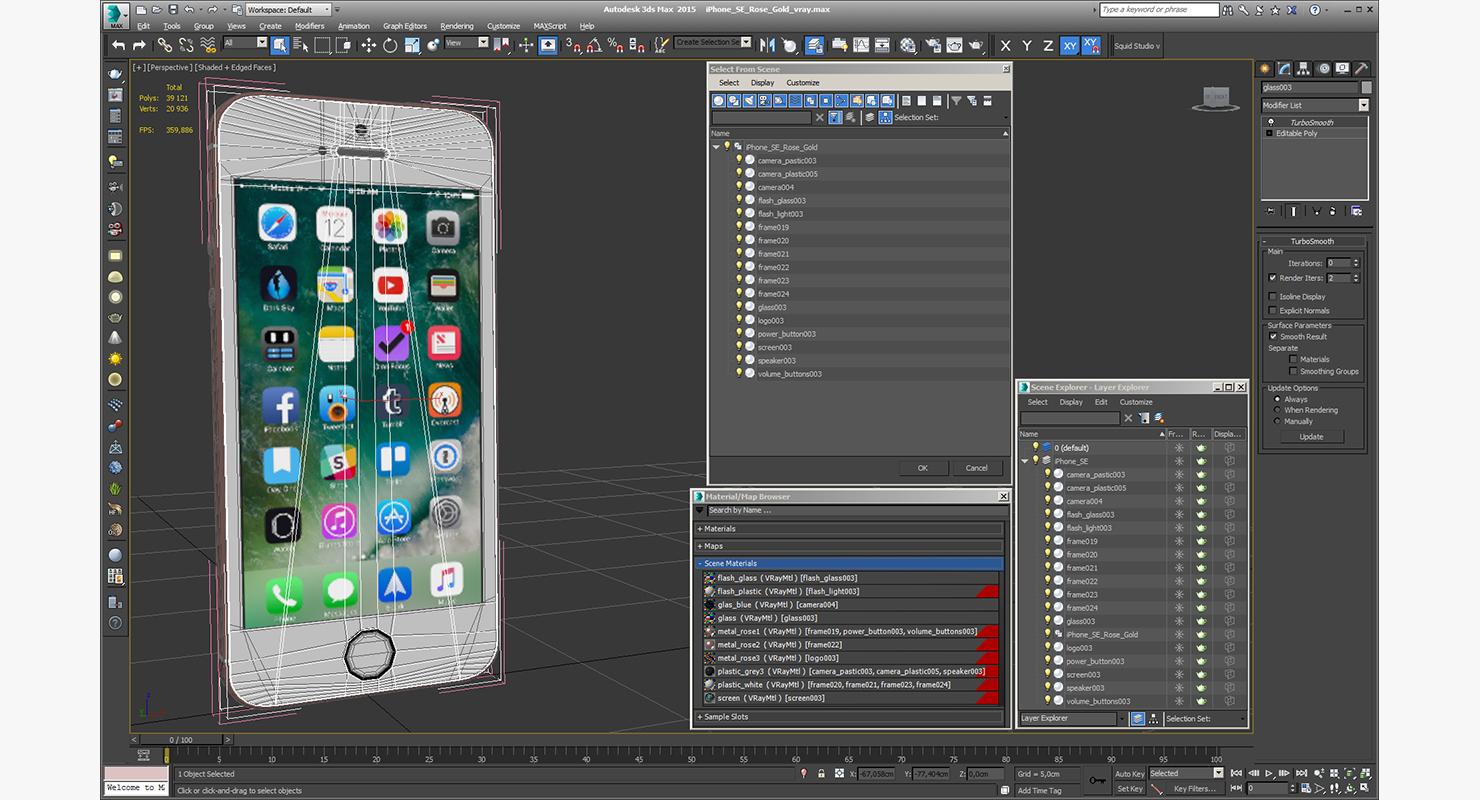Click the Undo arrow in main toolbar
The height and width of the screenshot is (800, 1480).
pos(119,45)
